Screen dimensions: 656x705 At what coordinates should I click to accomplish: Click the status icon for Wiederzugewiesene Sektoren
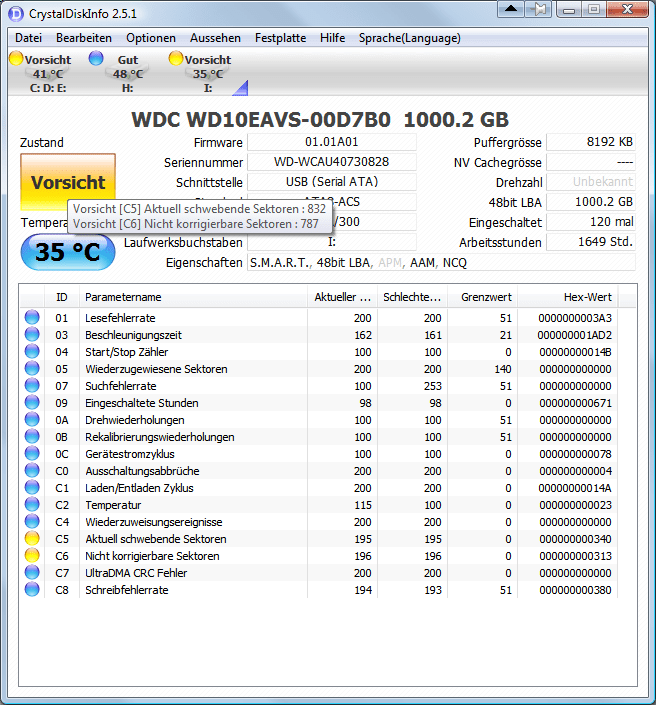[32, 368]
